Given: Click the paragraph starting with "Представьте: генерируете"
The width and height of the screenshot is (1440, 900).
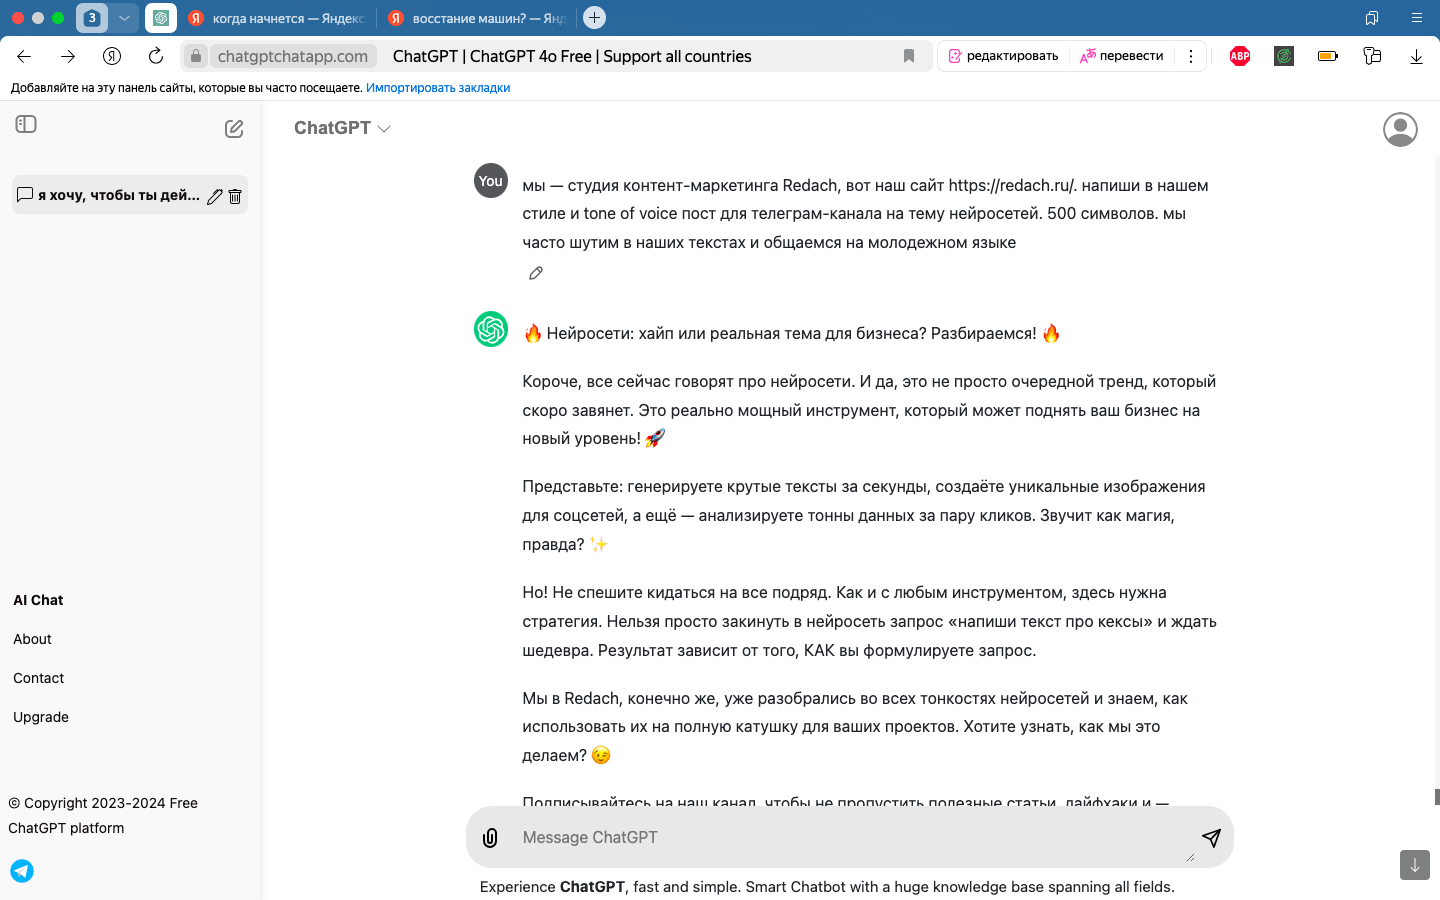Looking at the screenshot, I should (864, 515).
